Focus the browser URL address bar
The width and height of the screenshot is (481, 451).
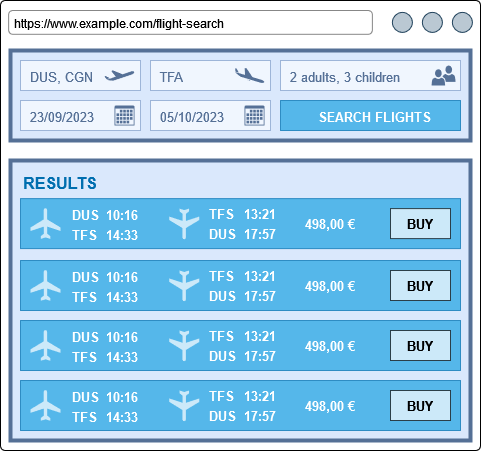pyautogui.click(x=190, y=23)
